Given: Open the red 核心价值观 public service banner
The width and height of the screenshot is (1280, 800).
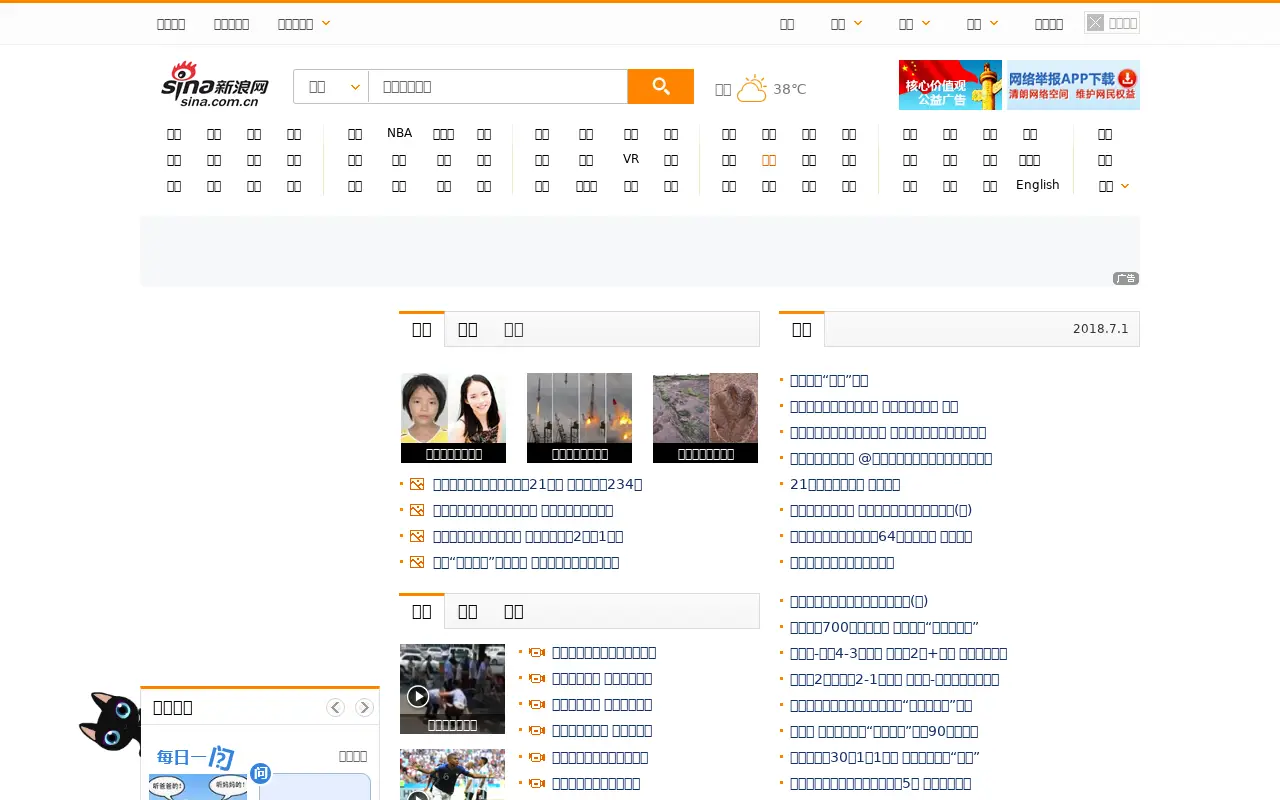Looking at the screenshot, I should pos(950,85).
